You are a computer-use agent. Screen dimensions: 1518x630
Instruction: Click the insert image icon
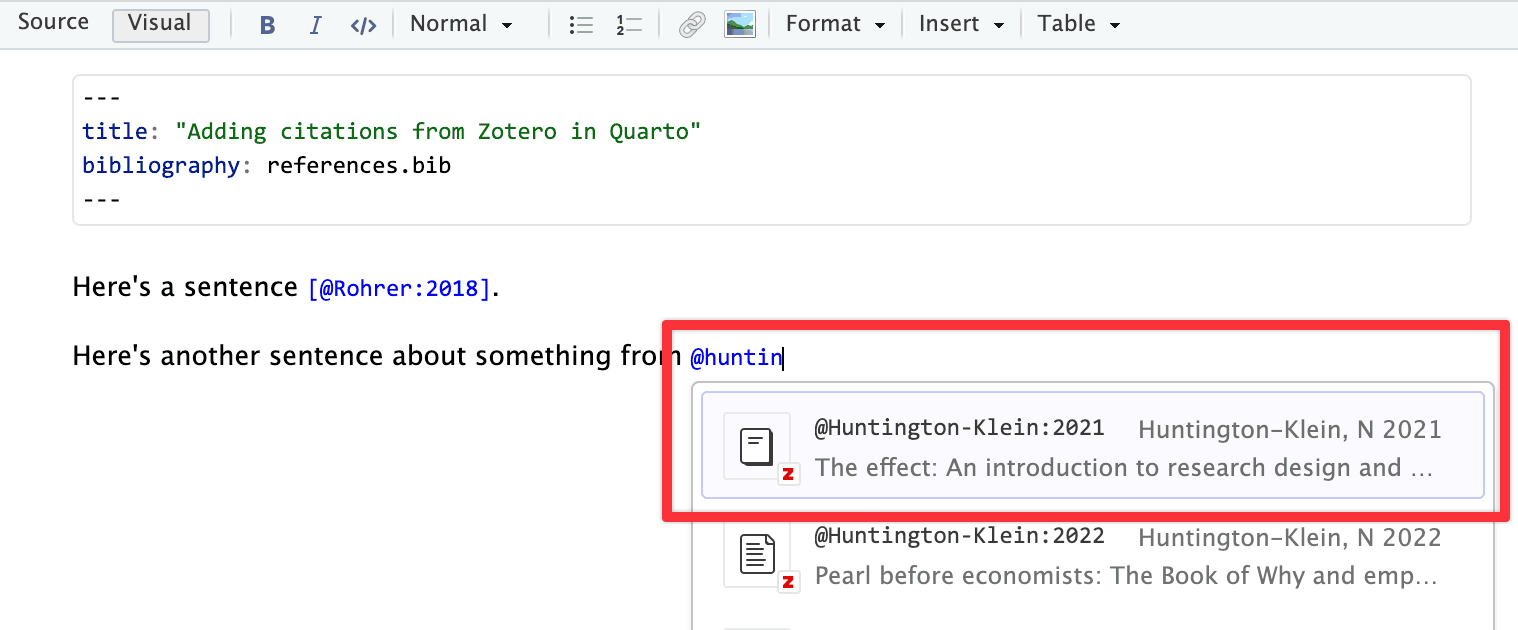740,25
